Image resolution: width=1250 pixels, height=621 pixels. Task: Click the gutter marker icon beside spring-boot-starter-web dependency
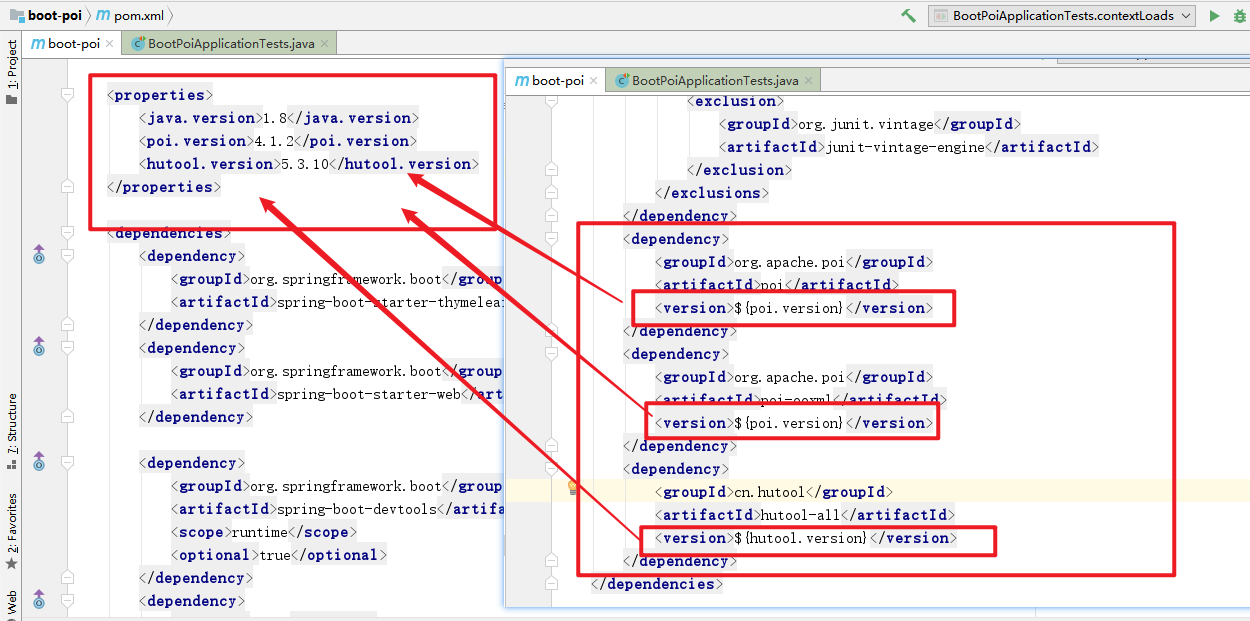tap(39, 347)
